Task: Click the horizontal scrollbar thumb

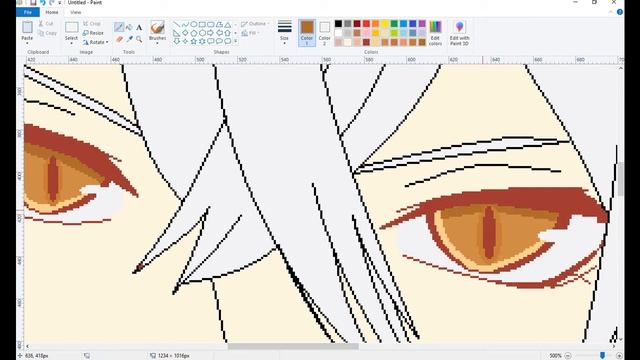Action: coord(293,346)
